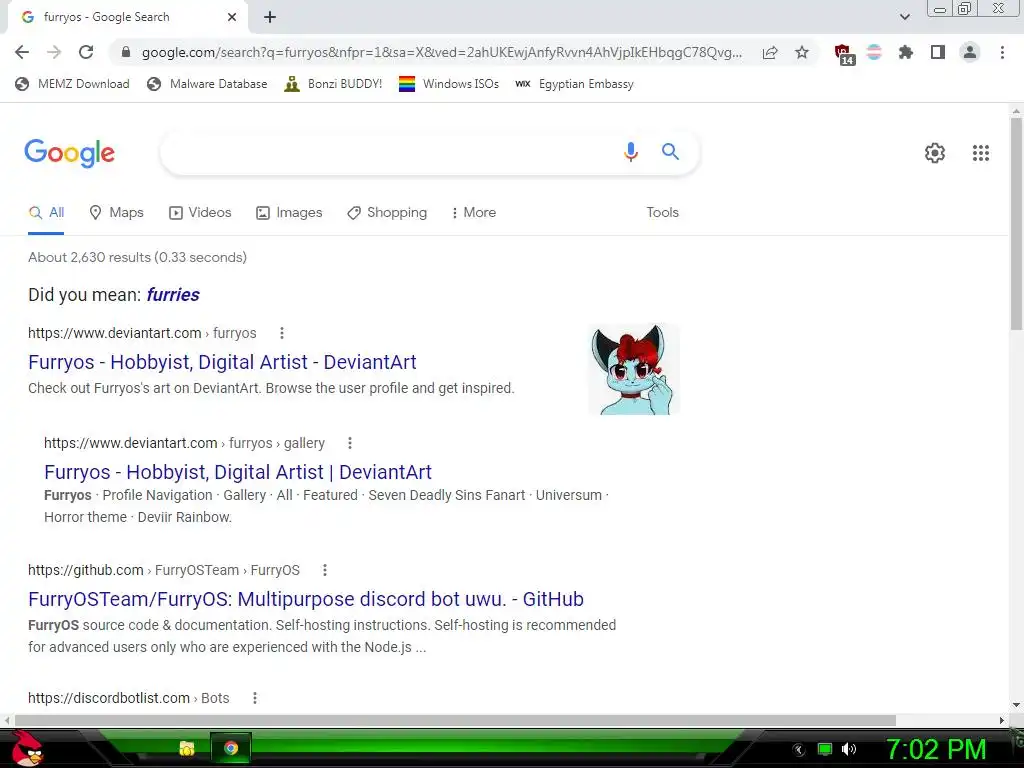This screenshot has height=768, width=1024.
Task: Click the 7:02 PM taskbar clock
Action: (x=936, y=749)
